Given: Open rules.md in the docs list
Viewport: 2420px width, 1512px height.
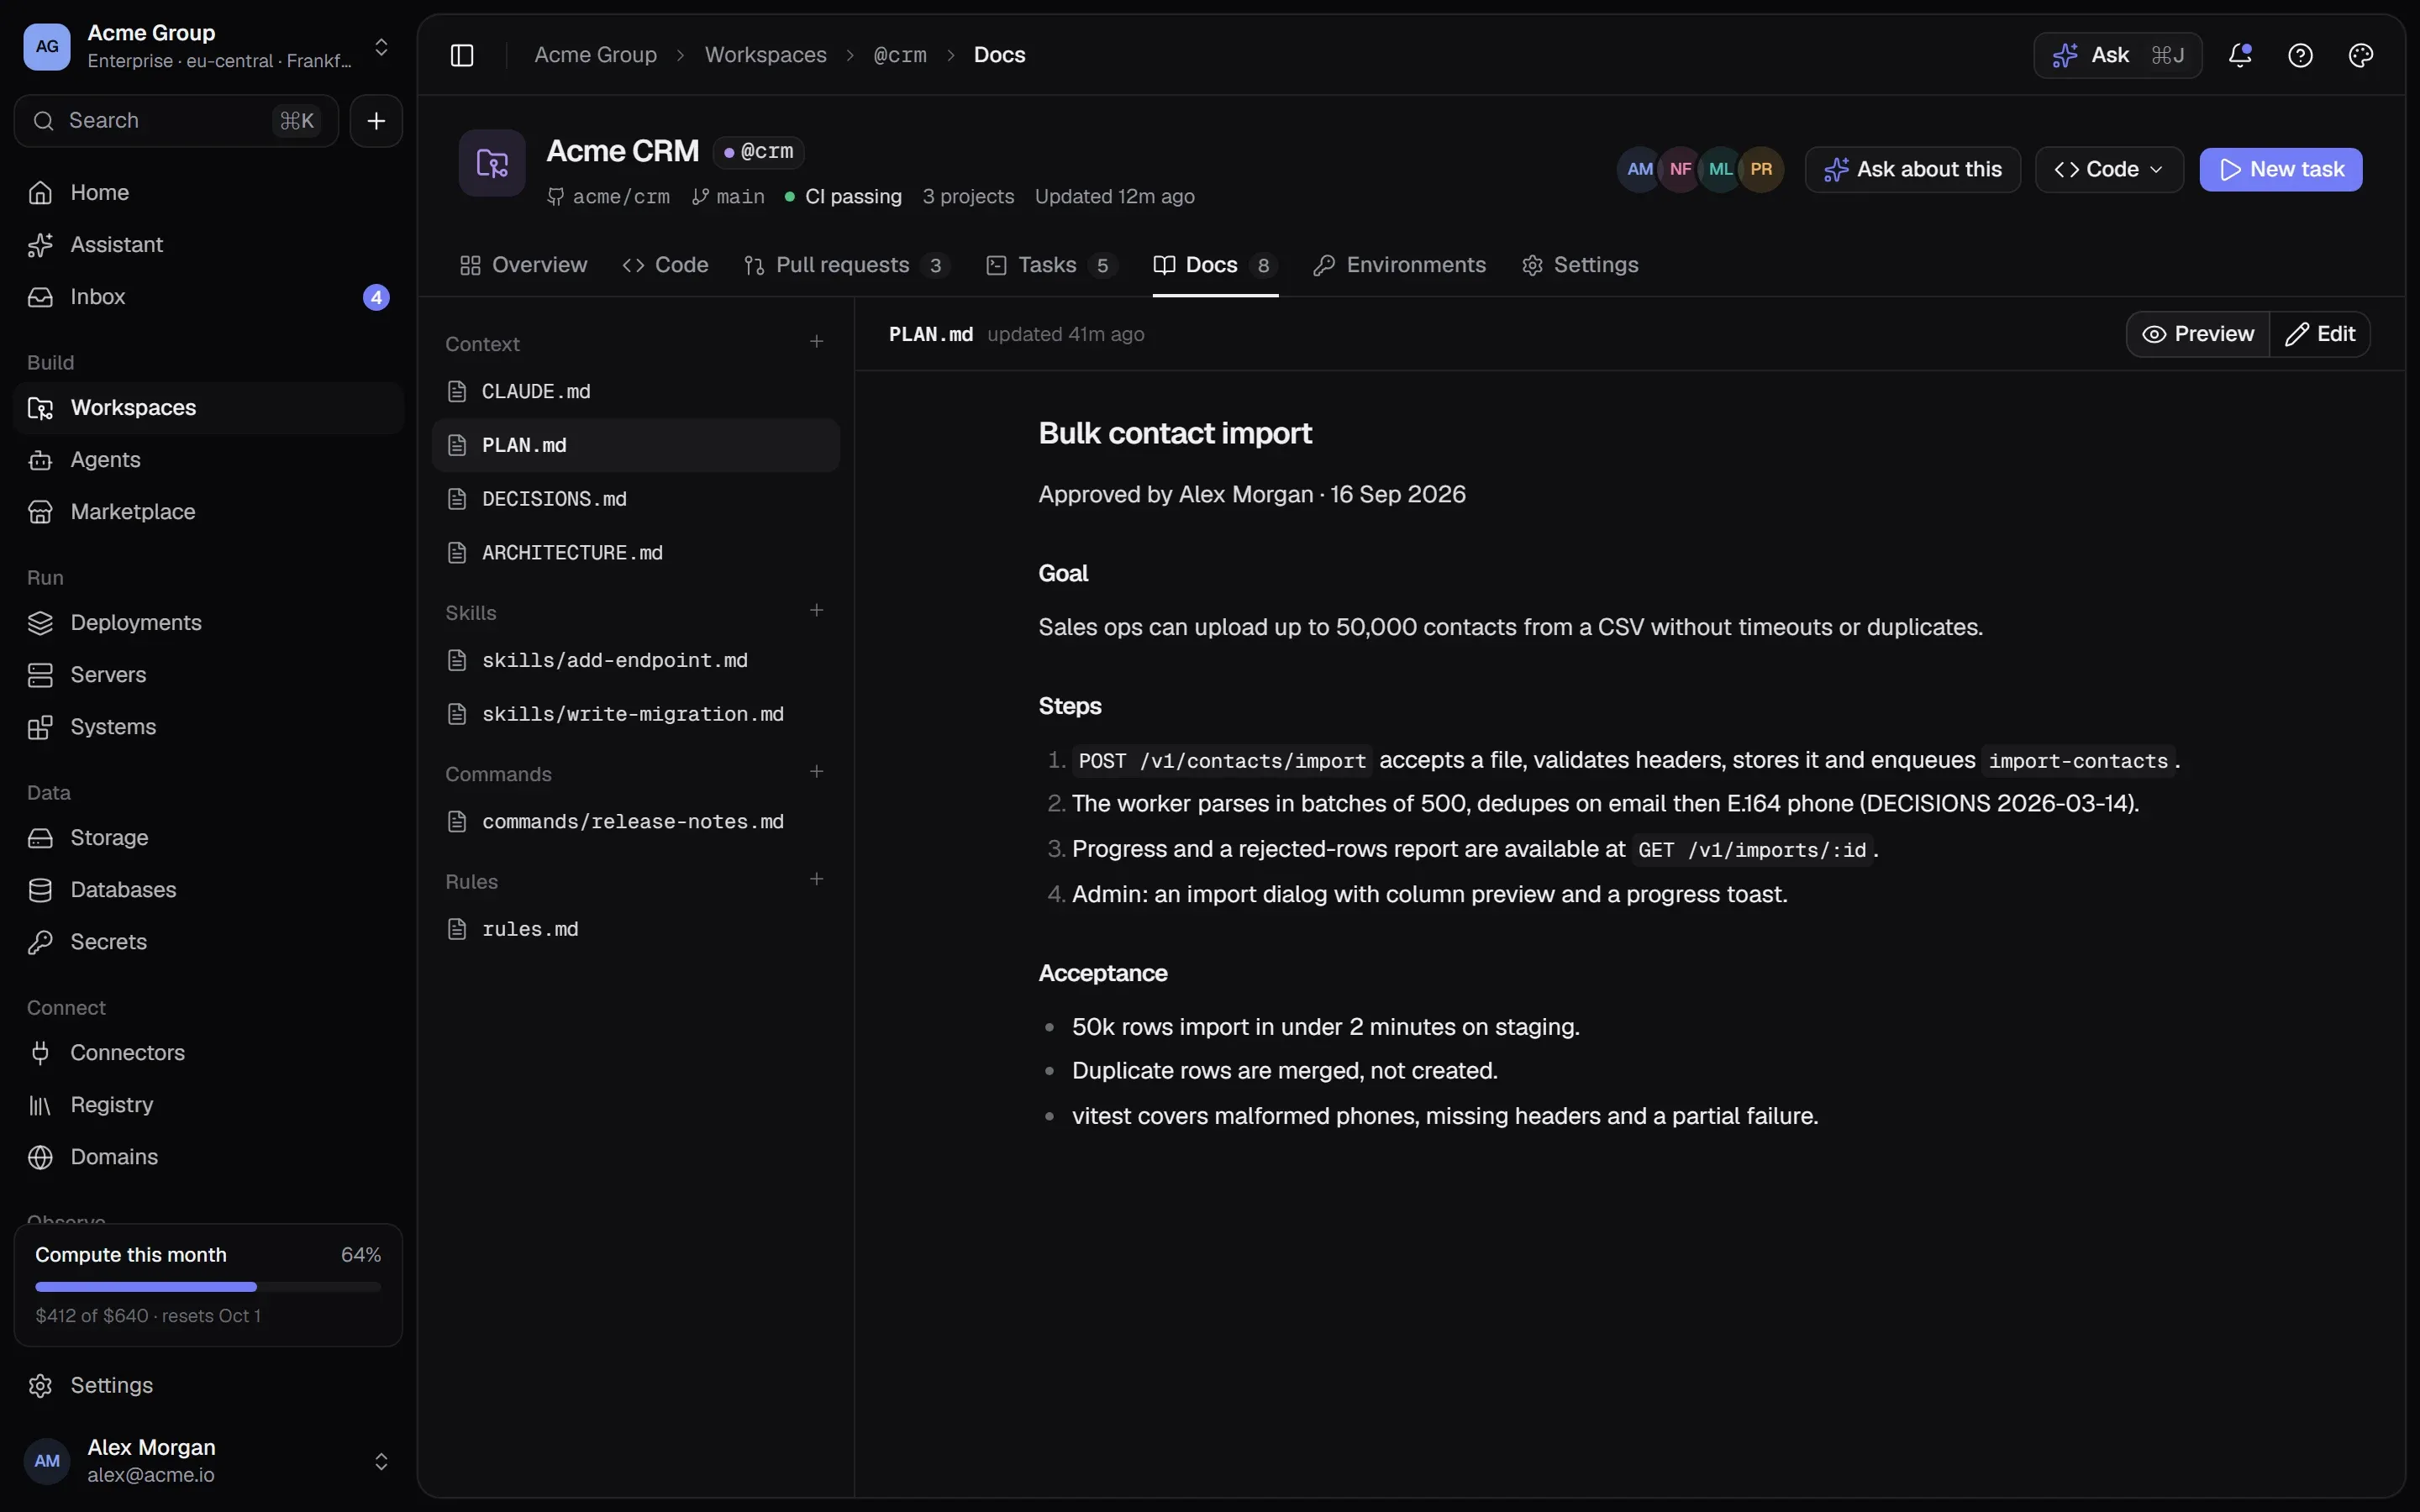Looking at the screenshot, I should pos(635,929).
